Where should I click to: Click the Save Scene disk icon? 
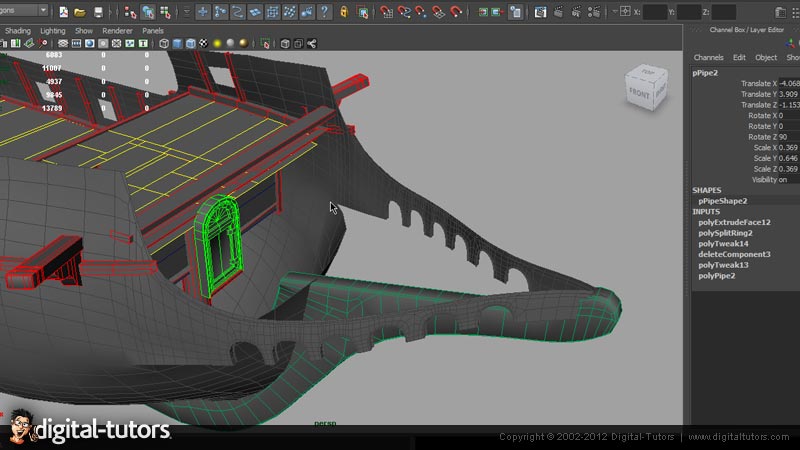tap(100, 12)
